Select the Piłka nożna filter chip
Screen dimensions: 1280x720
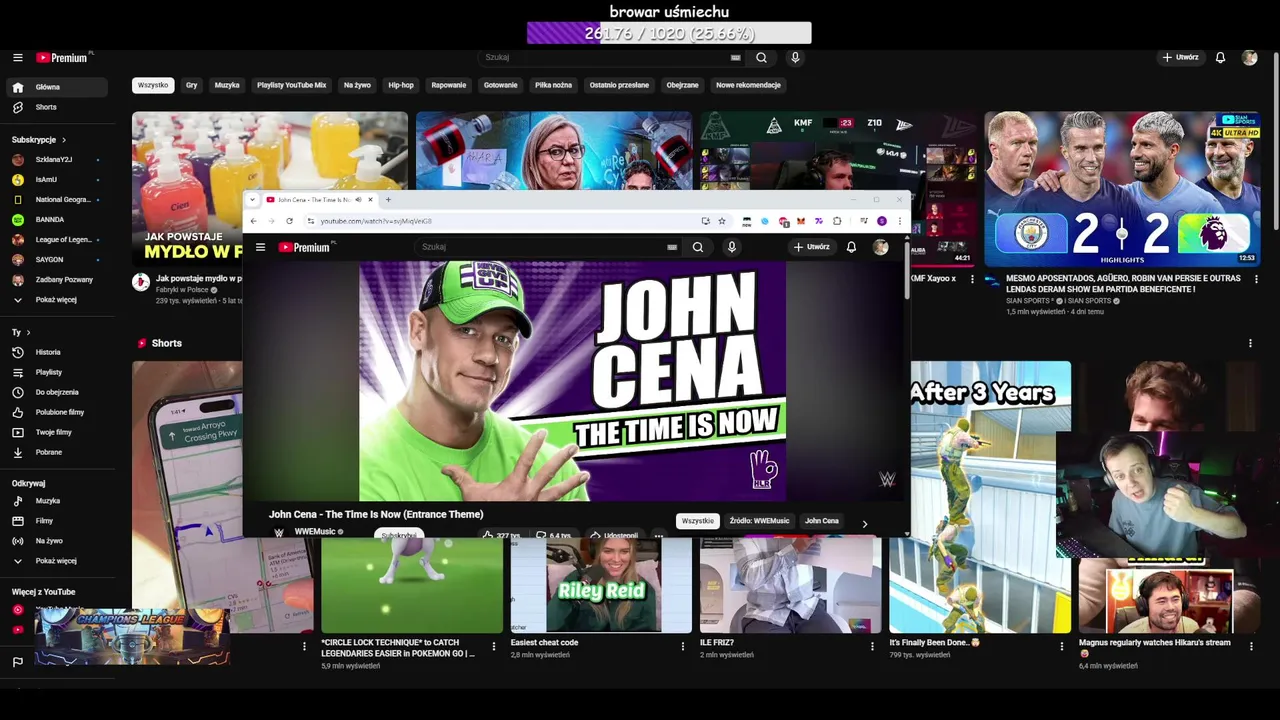pyautogui.click(x=553, y=85)
